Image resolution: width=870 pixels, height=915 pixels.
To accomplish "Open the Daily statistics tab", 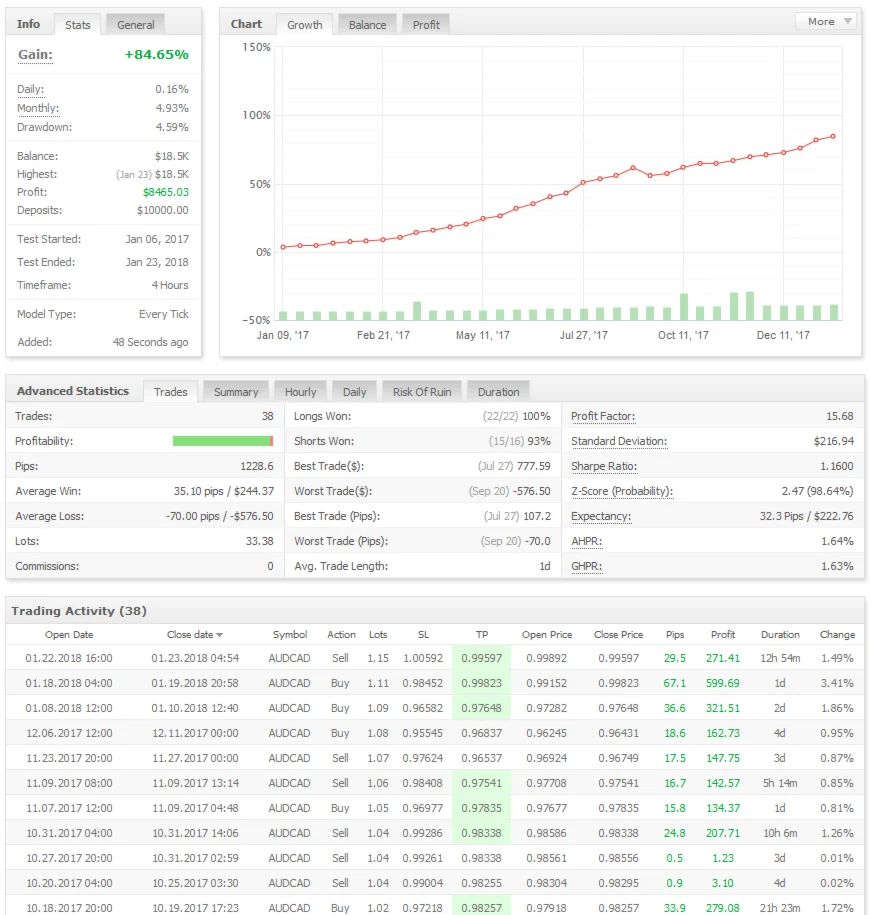I will pyautogui.click(x=354, y=392).
